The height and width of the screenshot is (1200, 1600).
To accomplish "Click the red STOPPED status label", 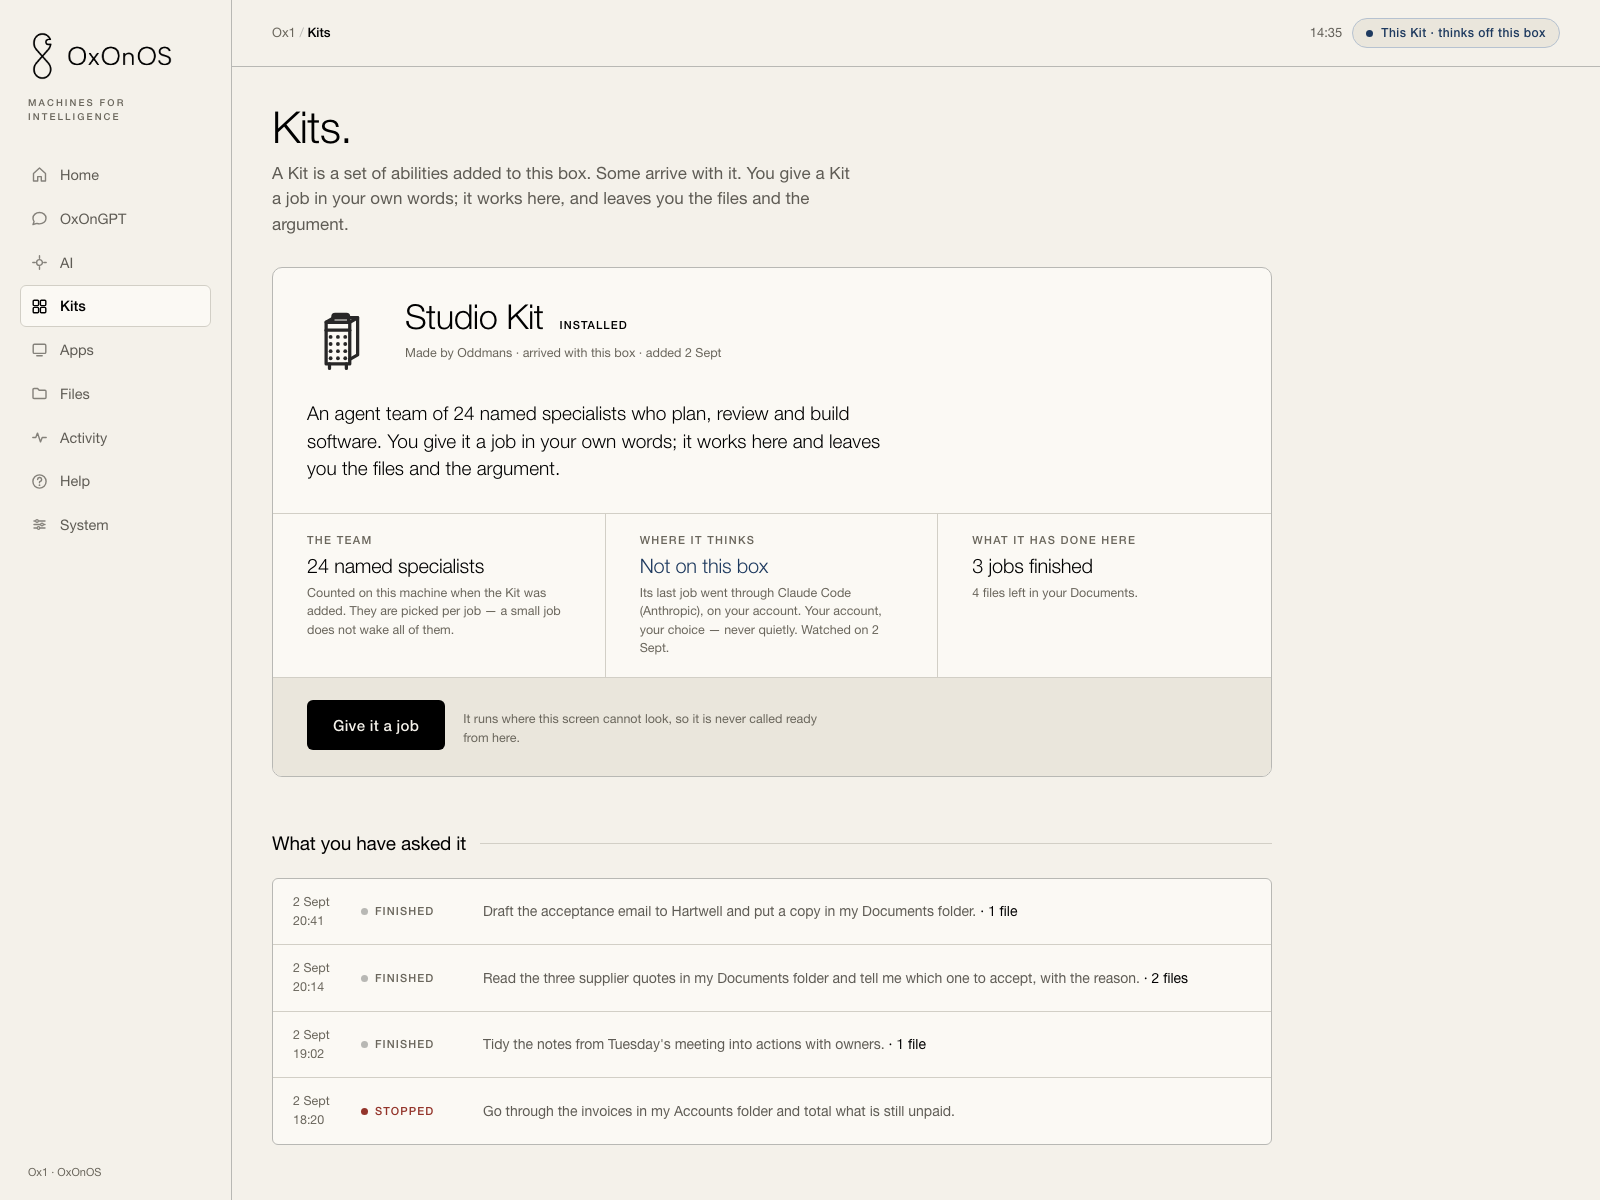I will [x=404, y=1111].
